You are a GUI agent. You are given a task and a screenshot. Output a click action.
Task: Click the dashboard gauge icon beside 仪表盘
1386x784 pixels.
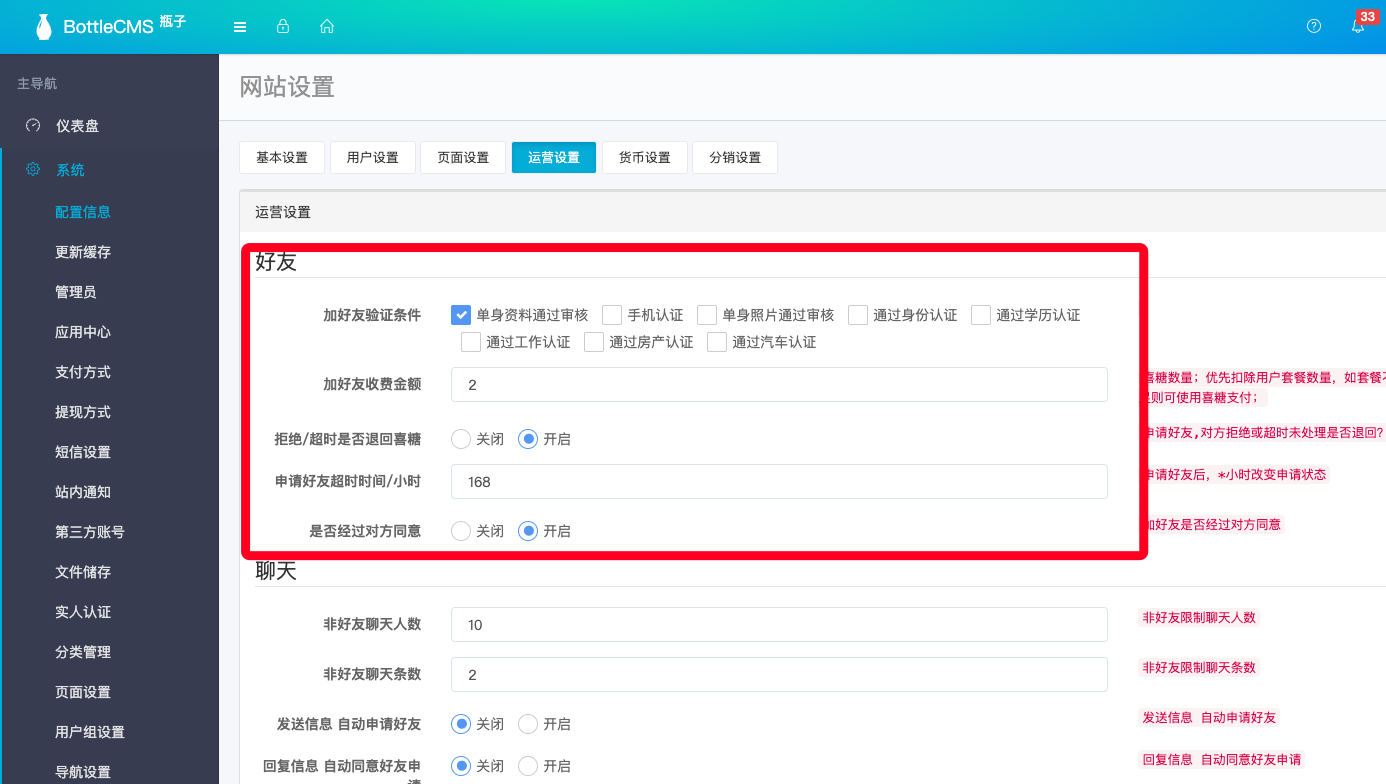33,125
